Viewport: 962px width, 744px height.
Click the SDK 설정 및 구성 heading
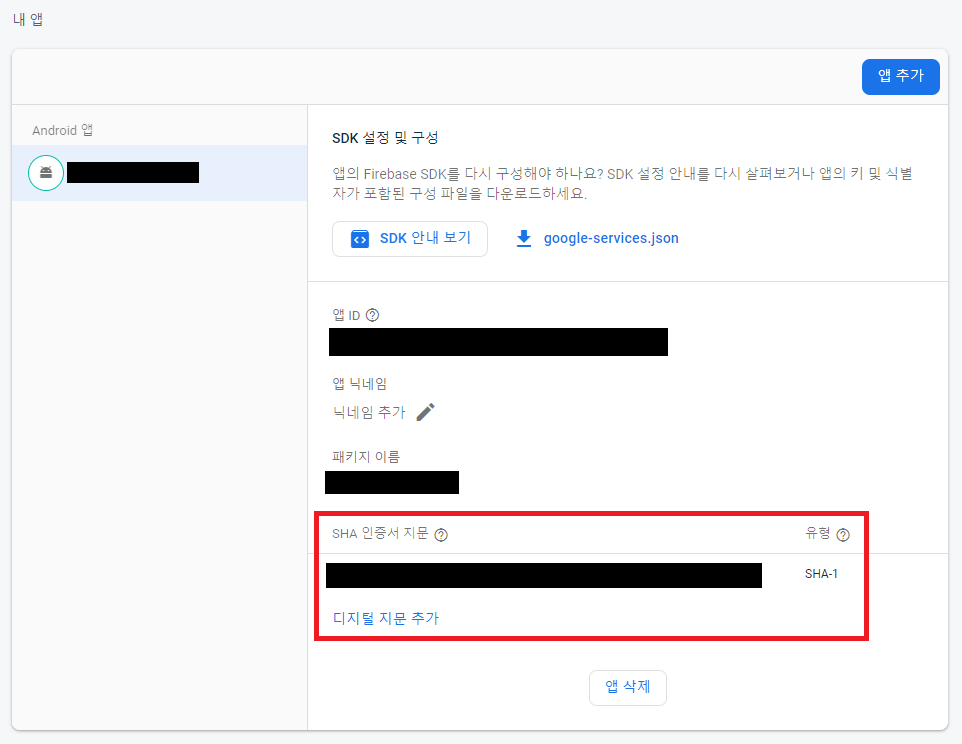click(x=385, y=138)
